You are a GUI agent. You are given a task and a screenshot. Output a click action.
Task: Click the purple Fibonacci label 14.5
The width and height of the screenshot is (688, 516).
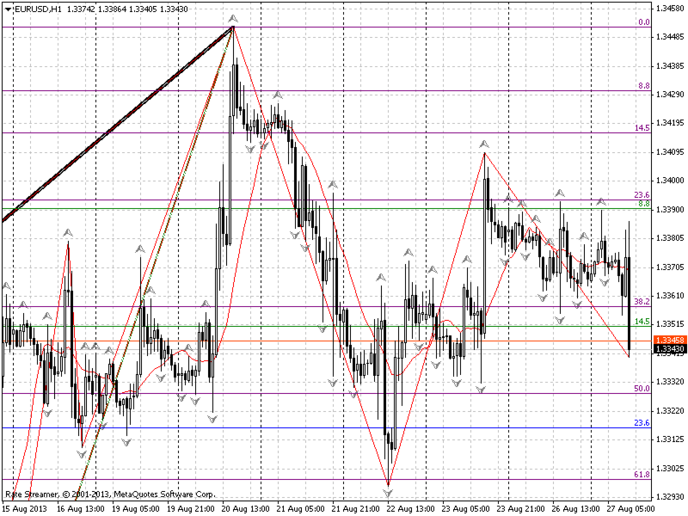point(642,128)
